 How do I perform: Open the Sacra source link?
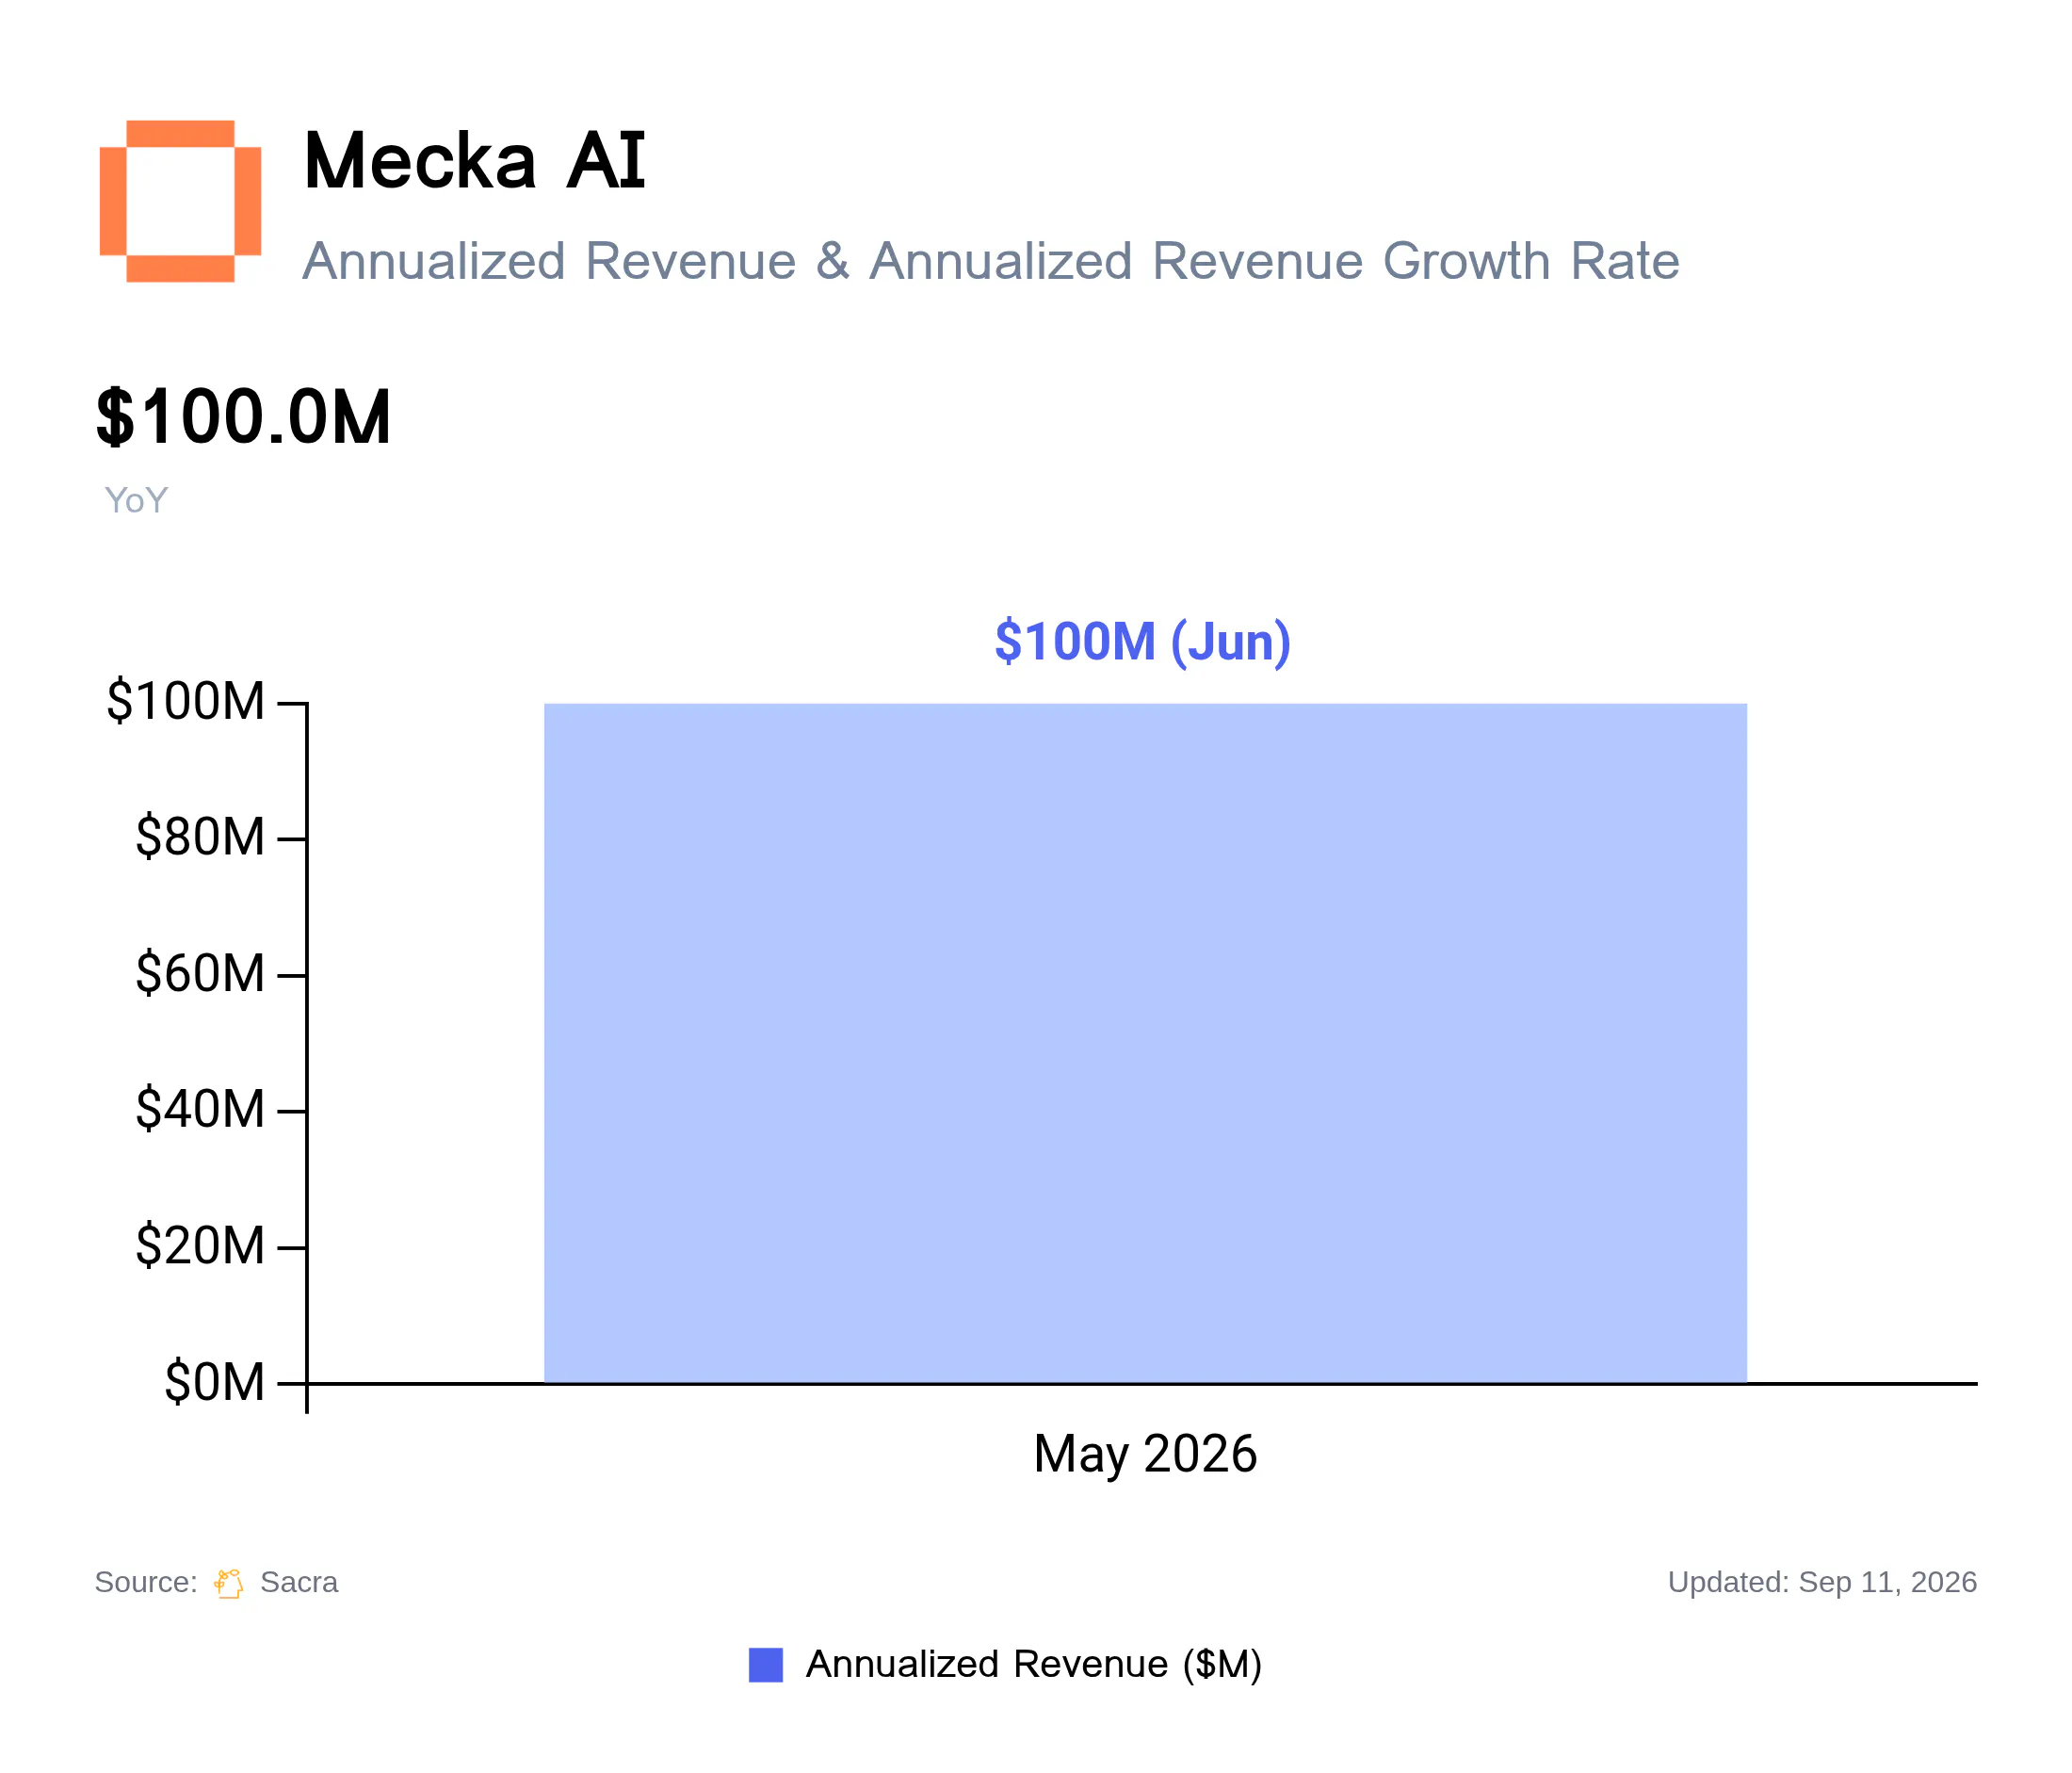[299, 1583]
